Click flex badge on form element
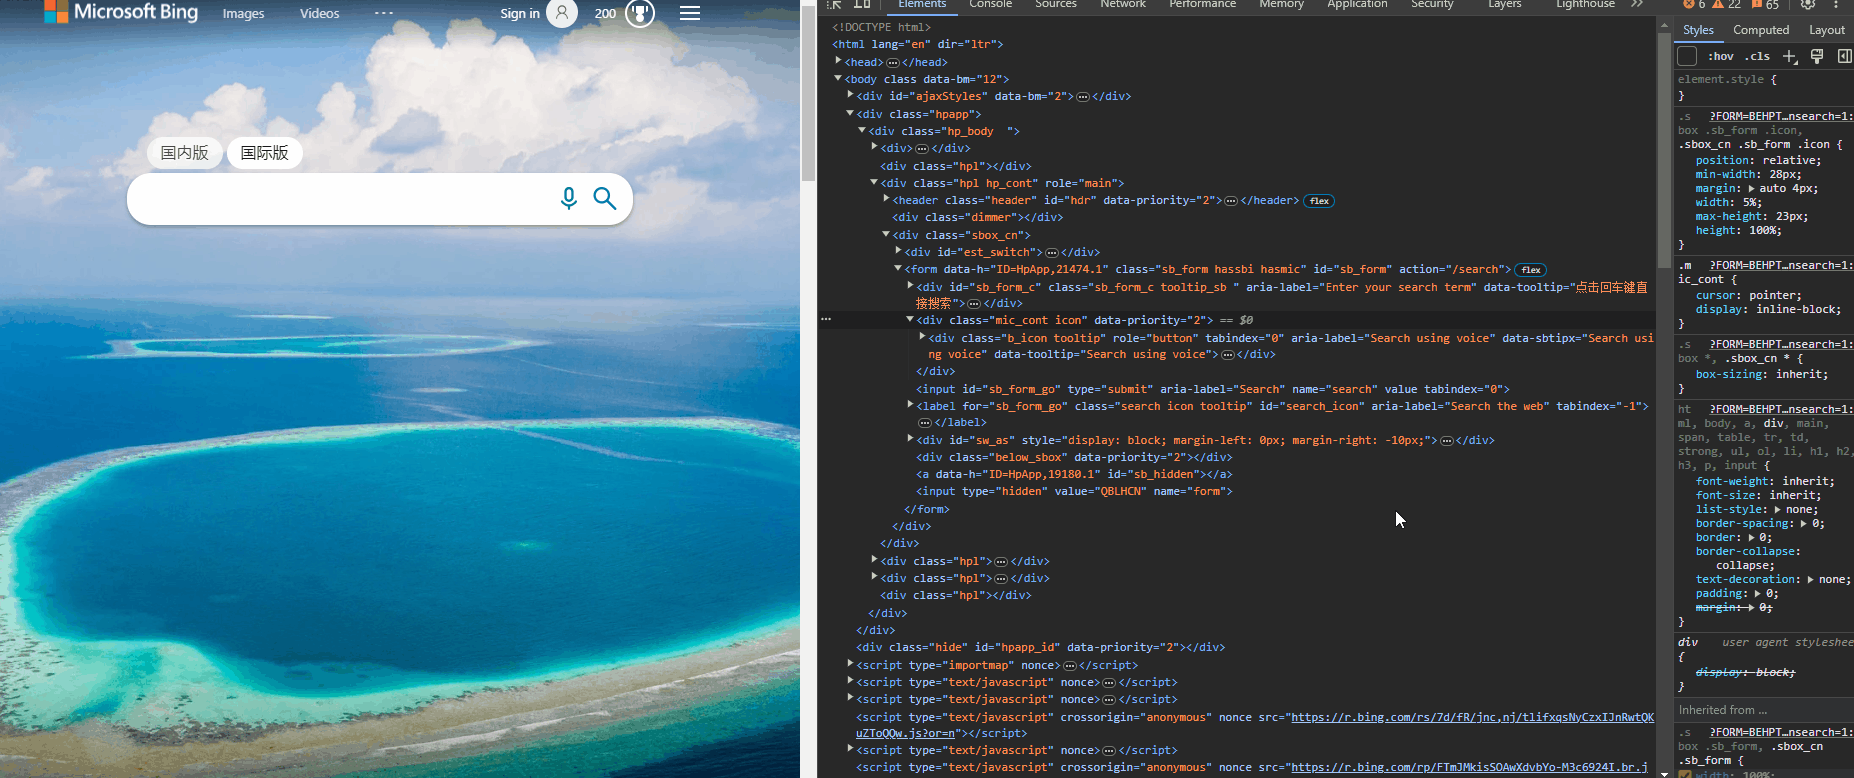The width and height of the screenshot is (1854, 778). [x=1531, y=270]
